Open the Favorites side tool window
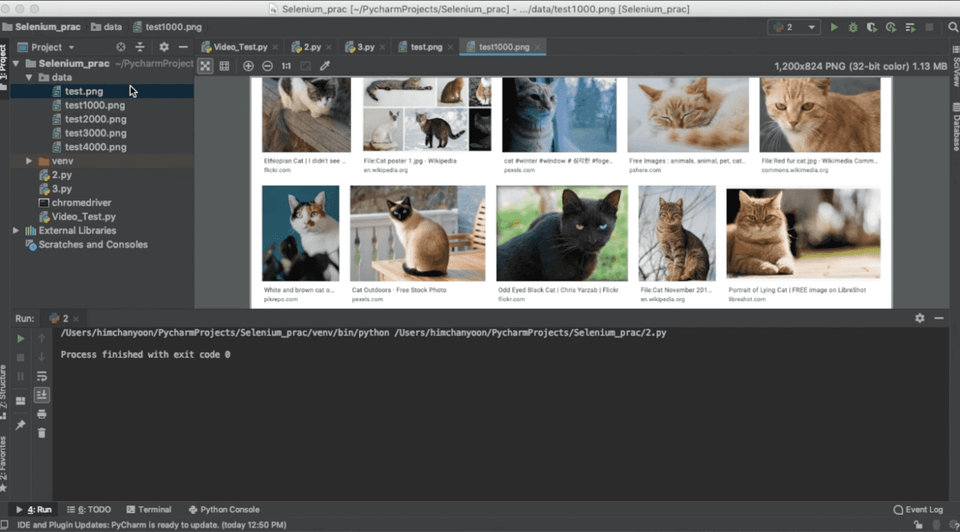Viewport: 960px width, 532px height. [4, 463]
